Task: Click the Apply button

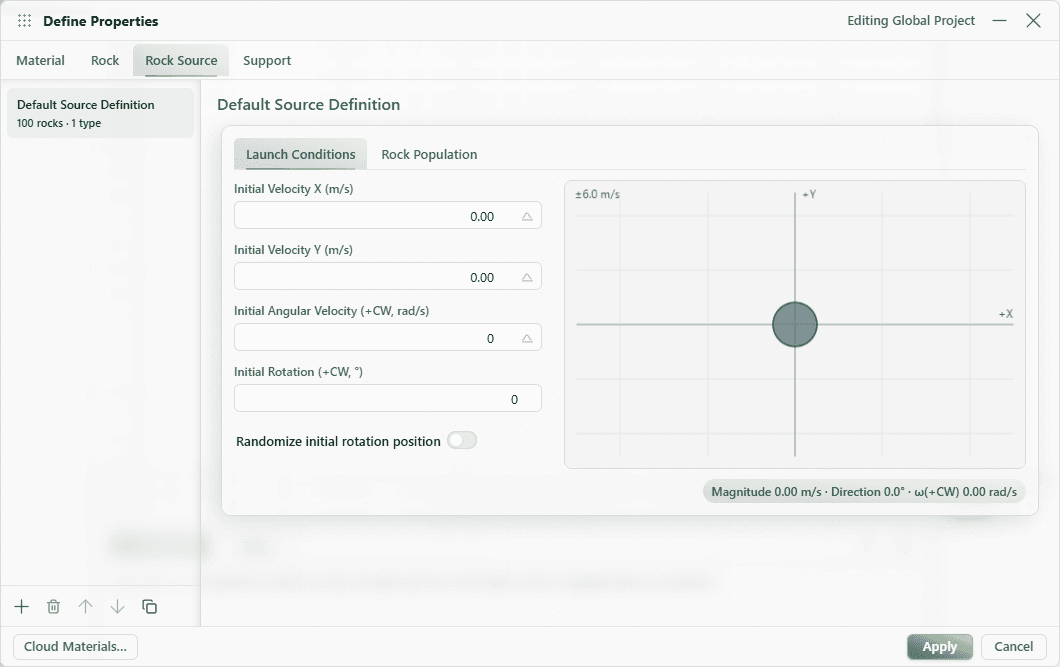Action: coord(940,647)
